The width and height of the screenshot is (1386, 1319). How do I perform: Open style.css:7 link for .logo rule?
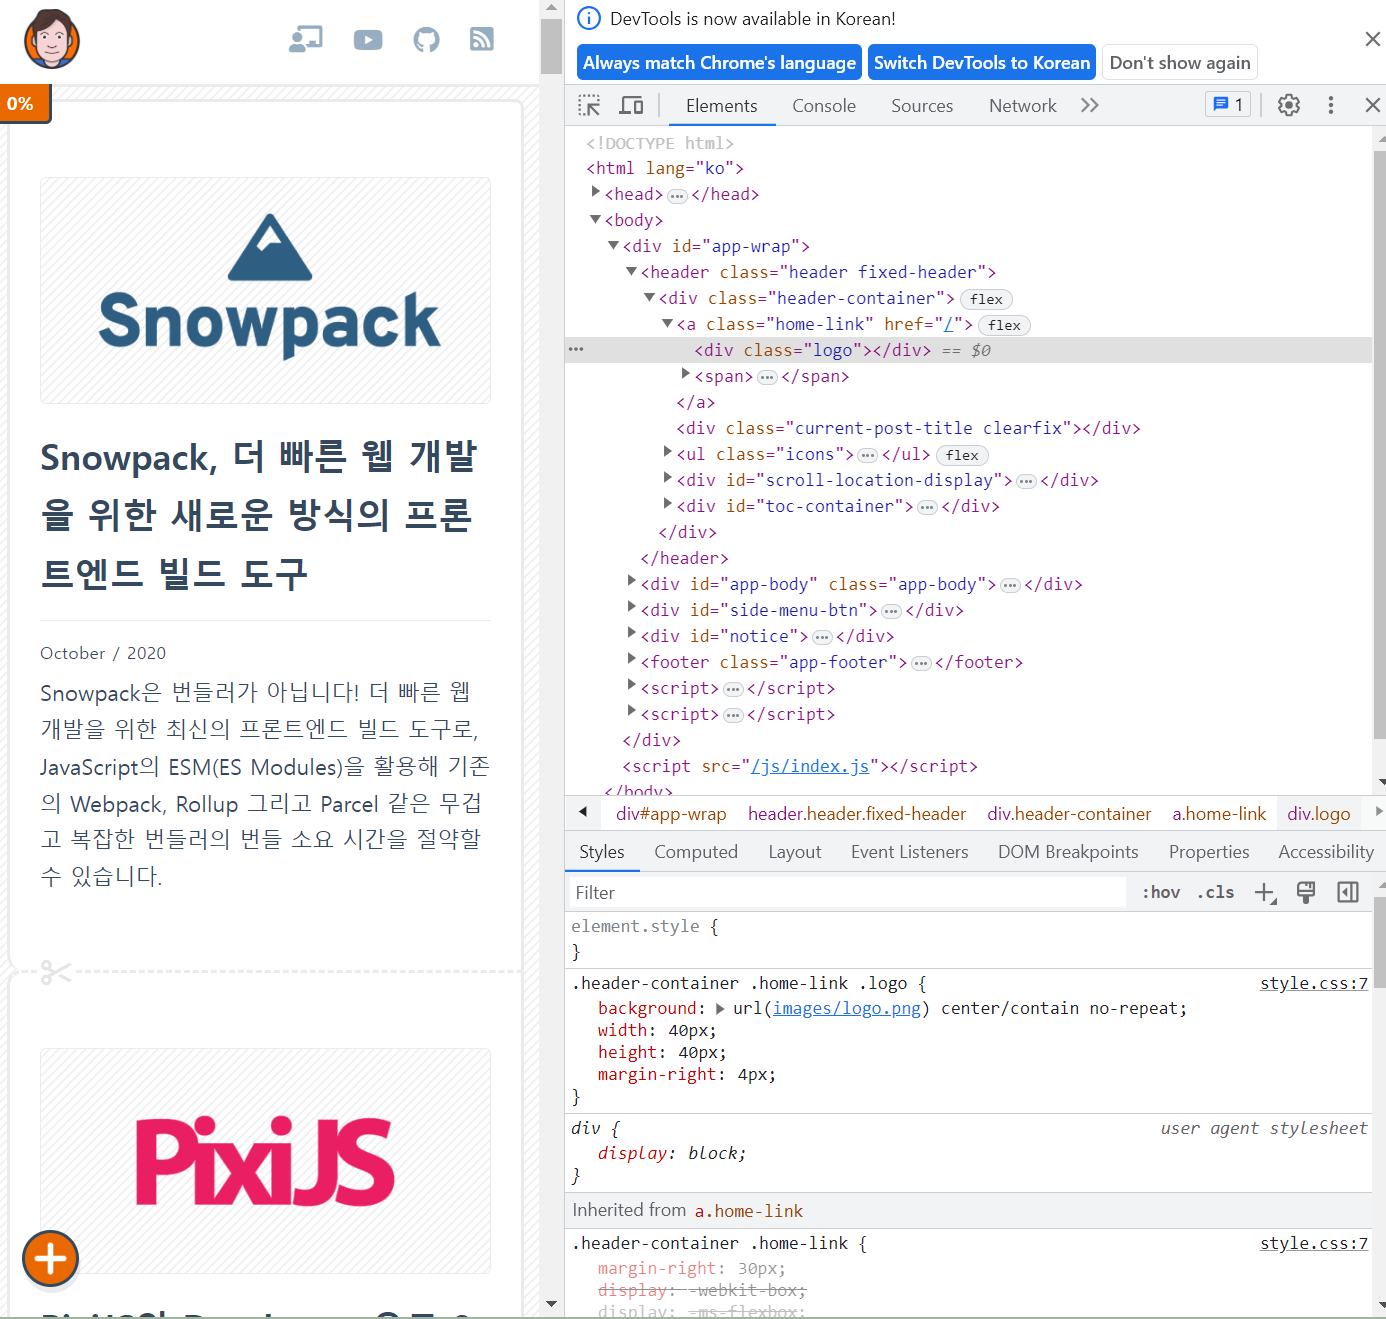1314,983
